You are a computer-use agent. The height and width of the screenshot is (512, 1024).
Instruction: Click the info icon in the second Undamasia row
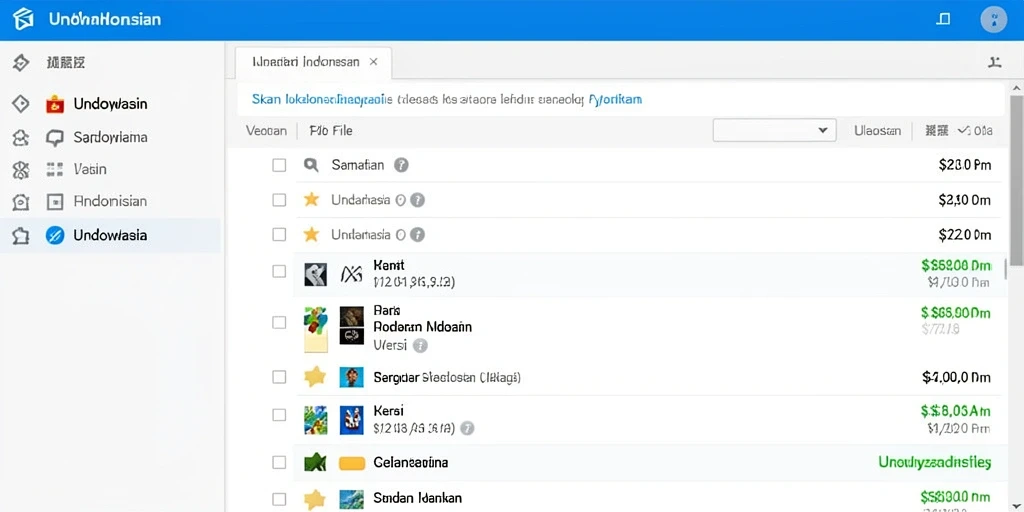click(x=417, y=234)
